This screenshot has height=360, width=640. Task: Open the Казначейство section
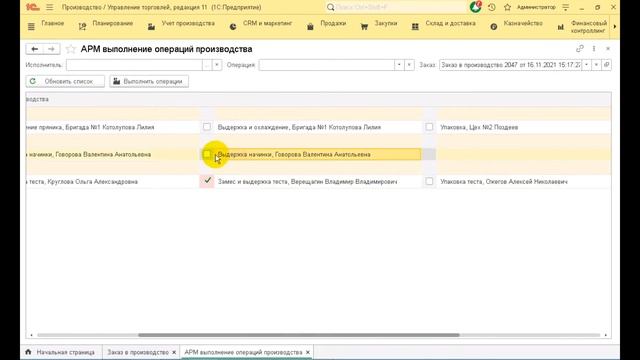[523, 23]
